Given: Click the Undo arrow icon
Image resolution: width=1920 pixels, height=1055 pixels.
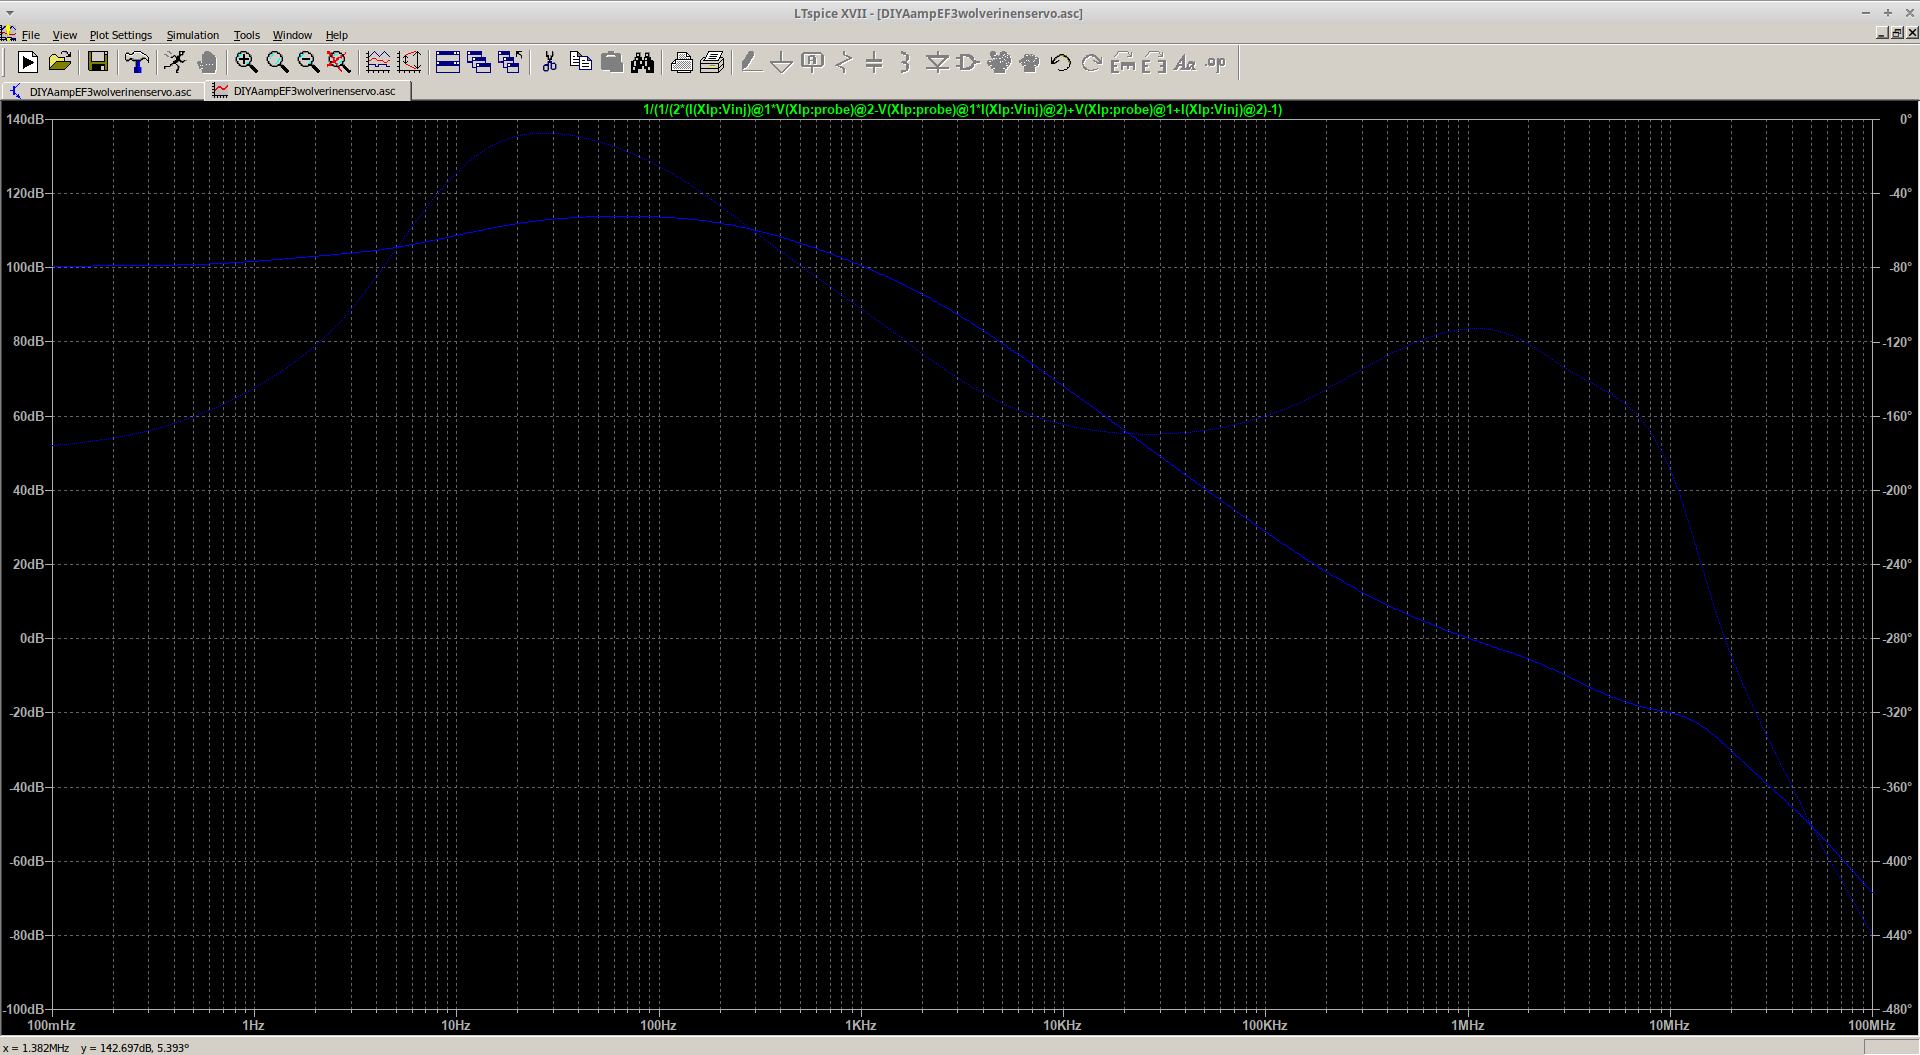Looking at the screenshot, I should [1061, 63].
